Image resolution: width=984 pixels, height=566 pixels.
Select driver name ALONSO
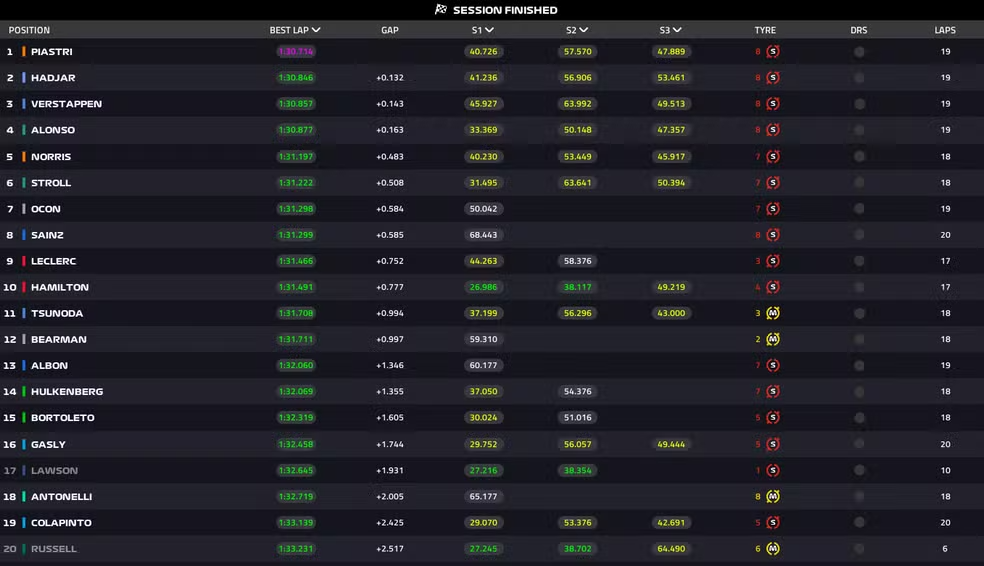(x=53, y=130)
